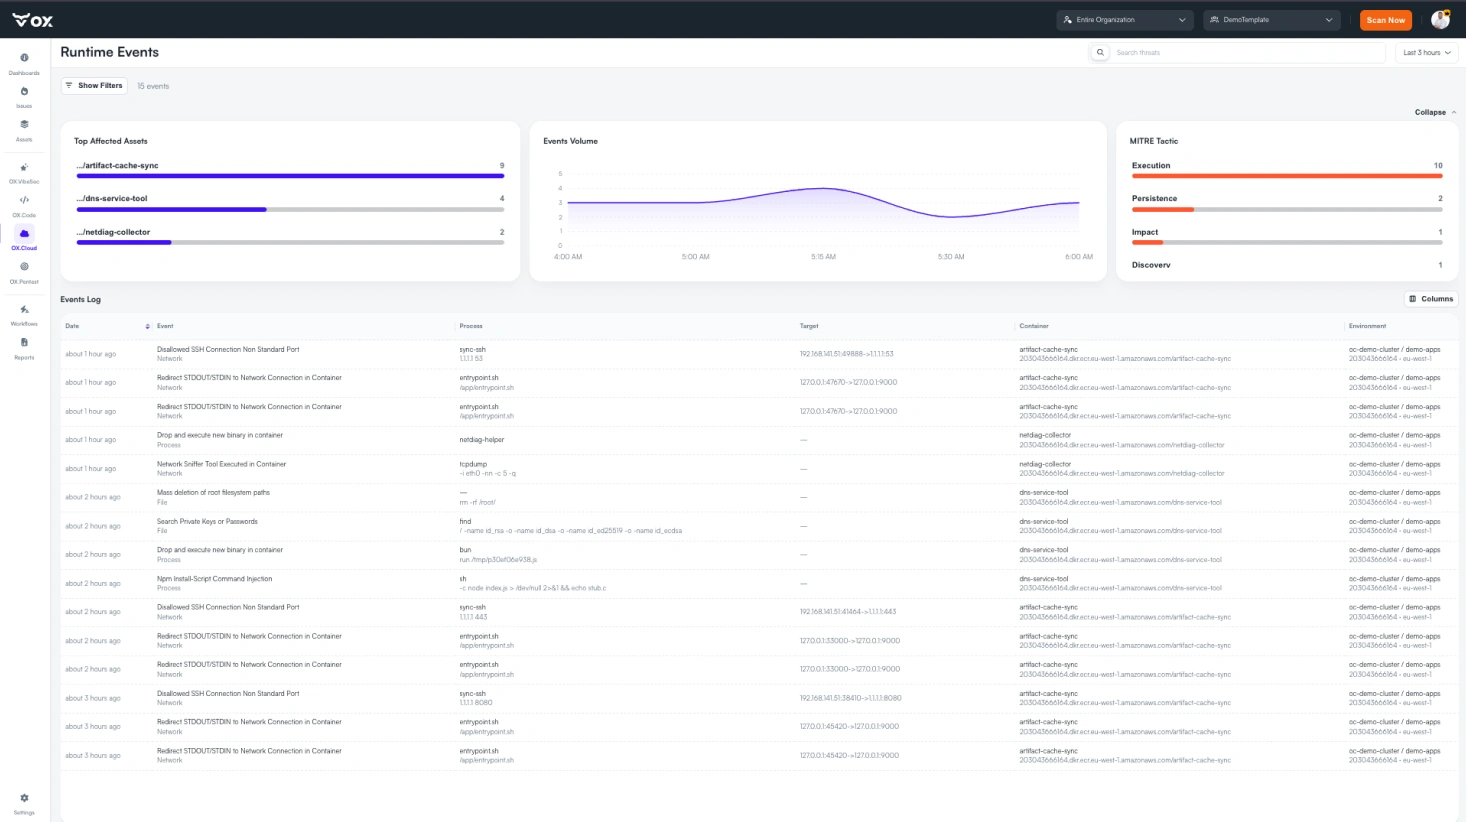
Task: Change the Last 3 hours time range
Action: [1426, 53]
